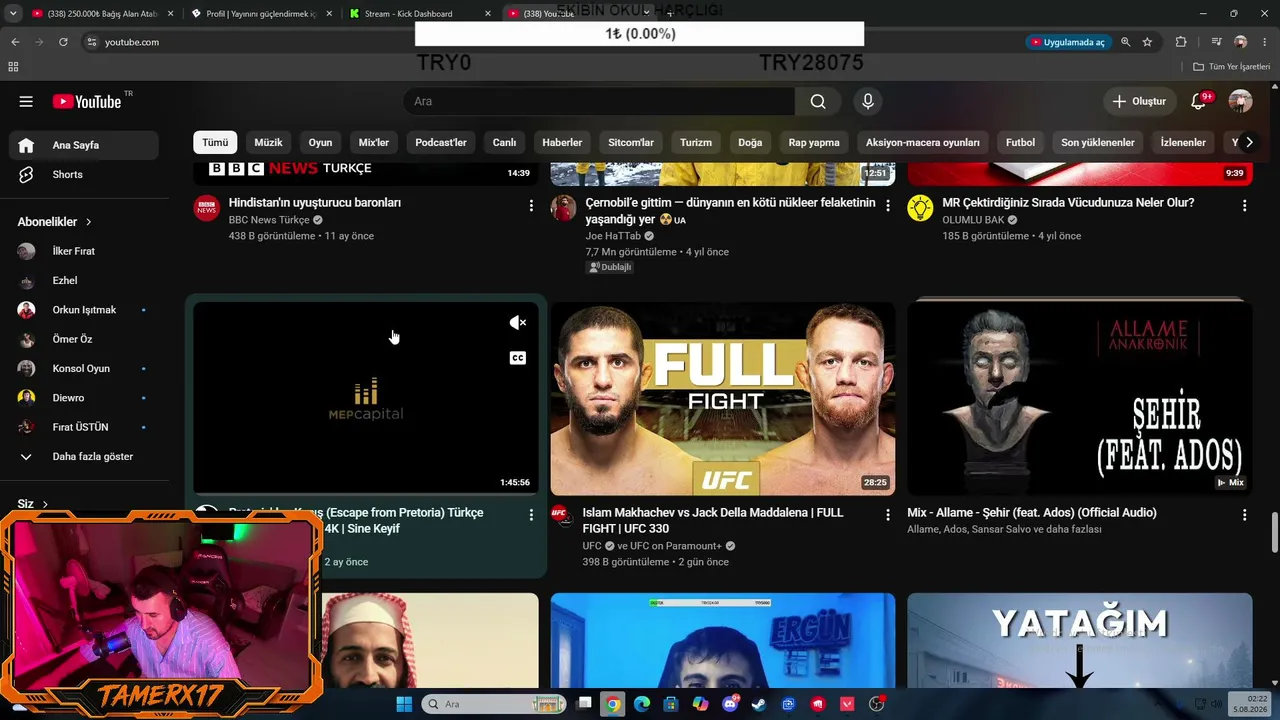Open more options for the Çernobil video

(x=887, y=205)
